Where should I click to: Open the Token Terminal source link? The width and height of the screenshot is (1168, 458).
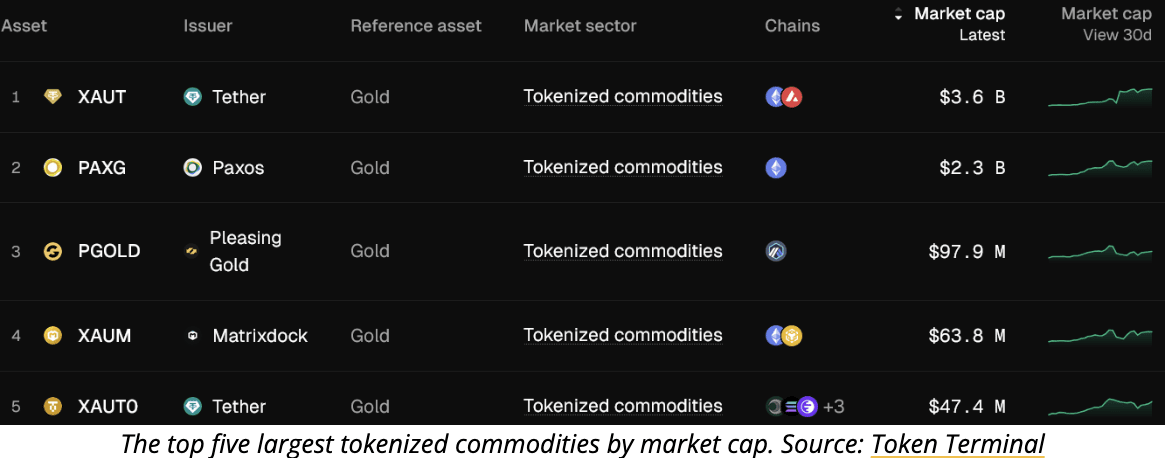pyautogui.click(x=957, y=442)
